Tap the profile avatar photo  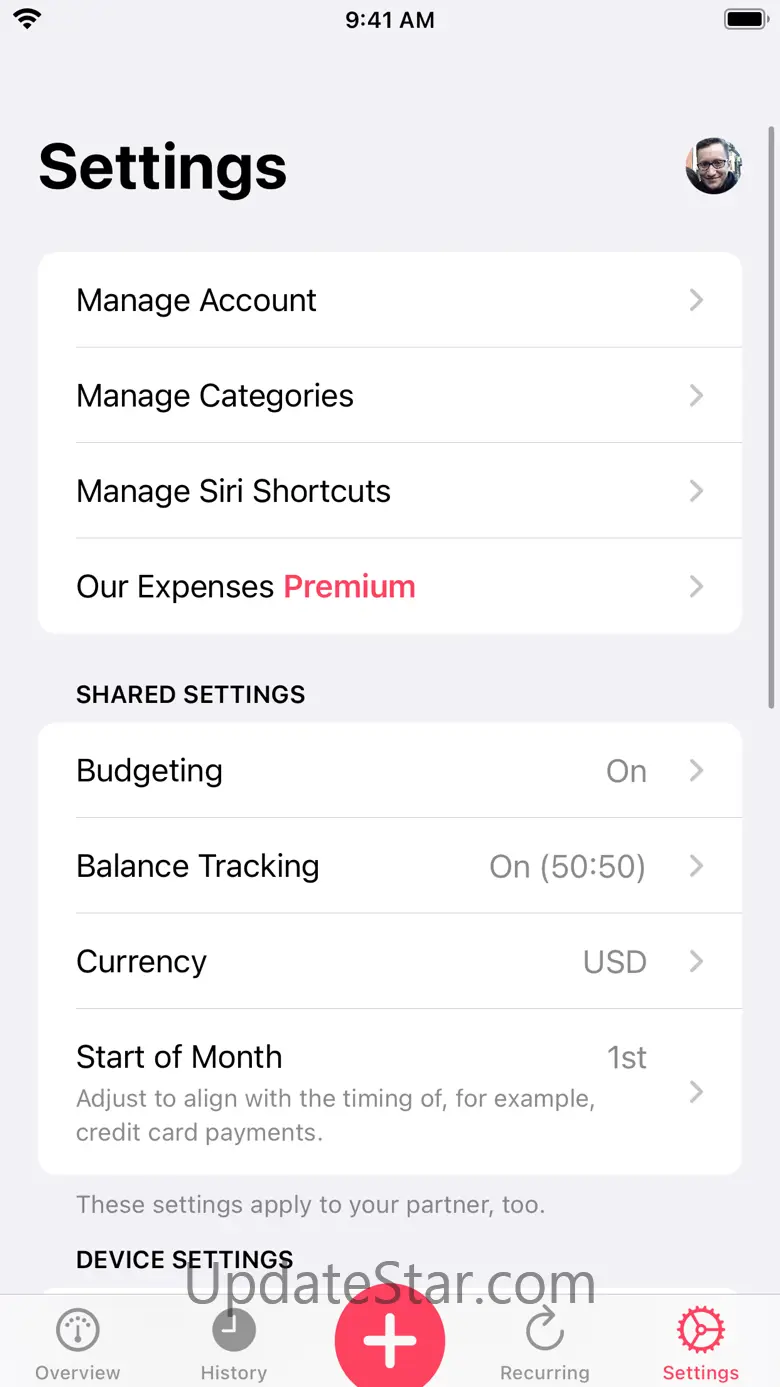pos(713,166)
